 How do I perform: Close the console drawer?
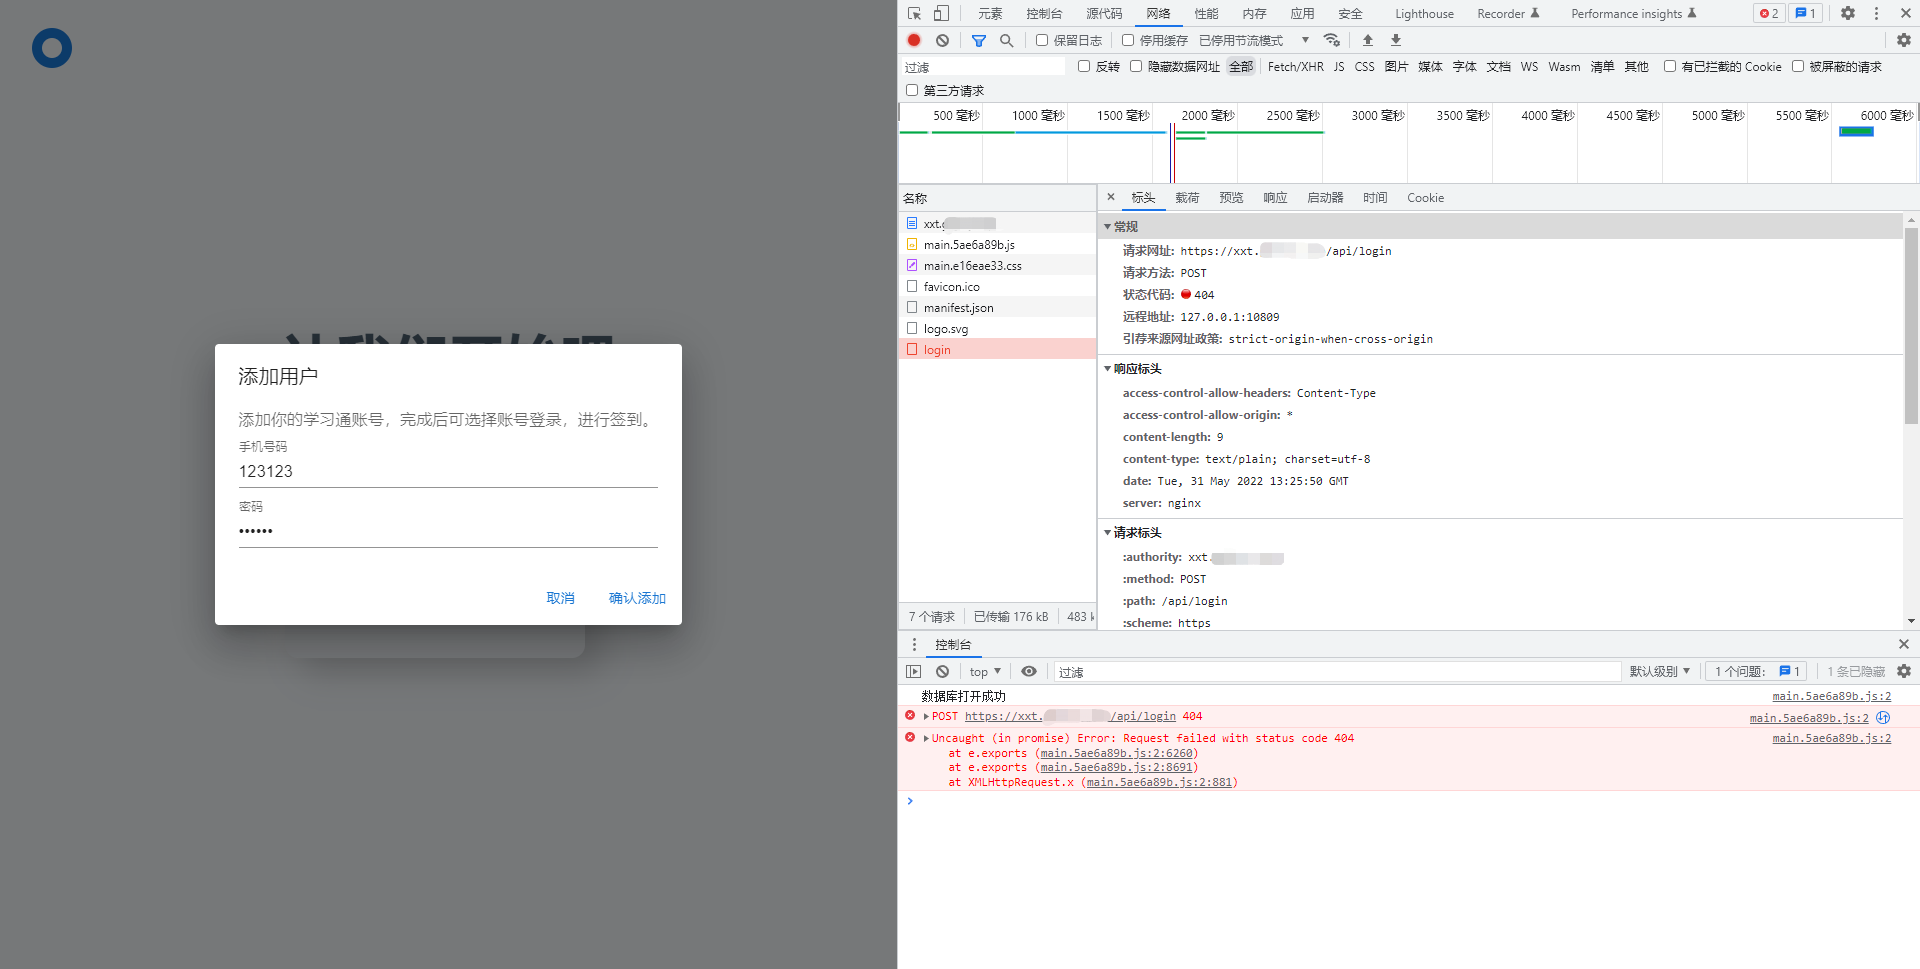tap(1904, 644)
